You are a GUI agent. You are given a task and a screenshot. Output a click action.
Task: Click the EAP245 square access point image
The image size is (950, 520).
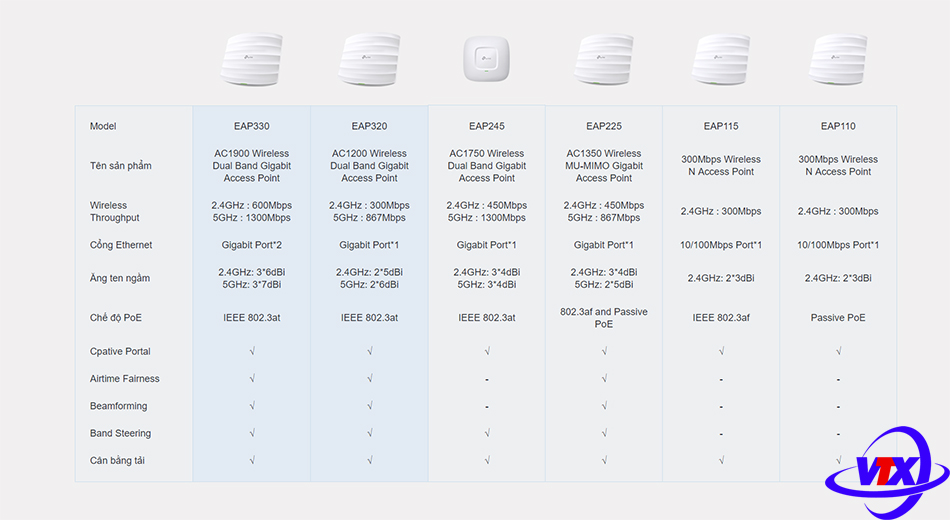(x=487, y=59)
